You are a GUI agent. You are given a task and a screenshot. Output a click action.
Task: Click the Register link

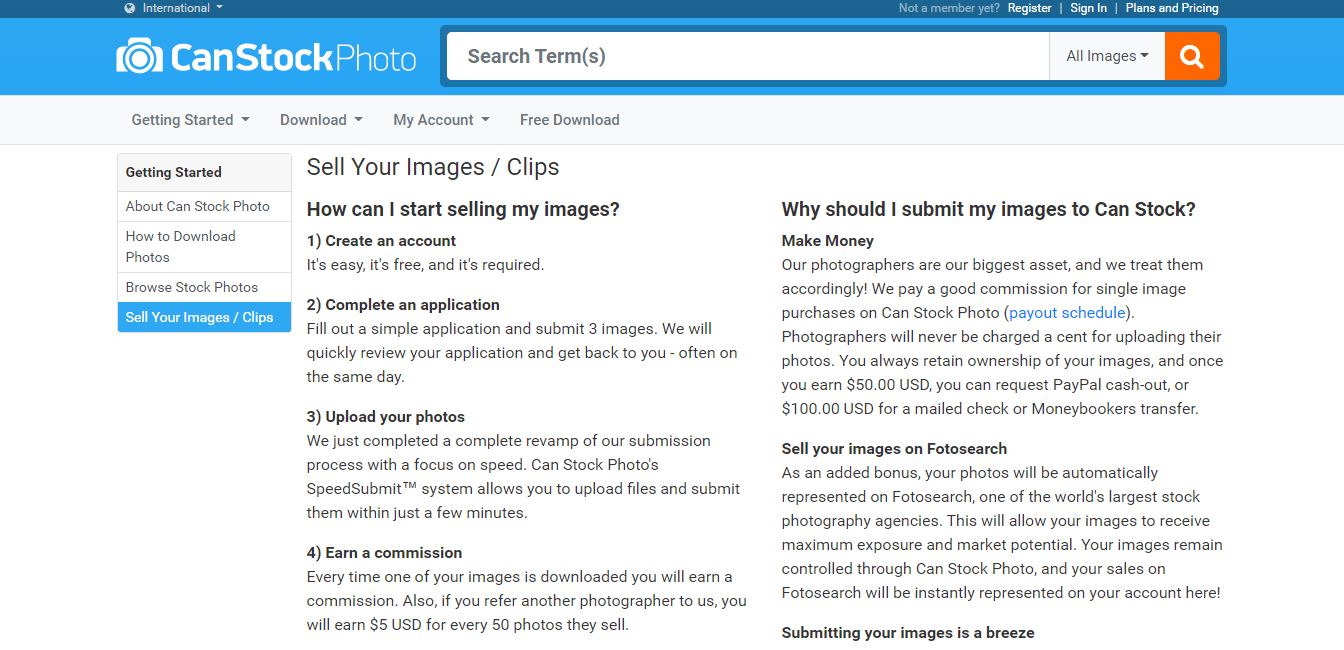1029,8
